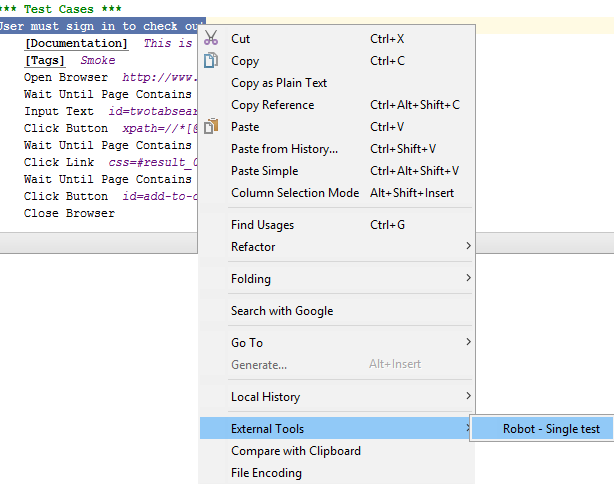Click Search with Google
The width and height of the screenshot is (614, 484).
tap(282, 311)
